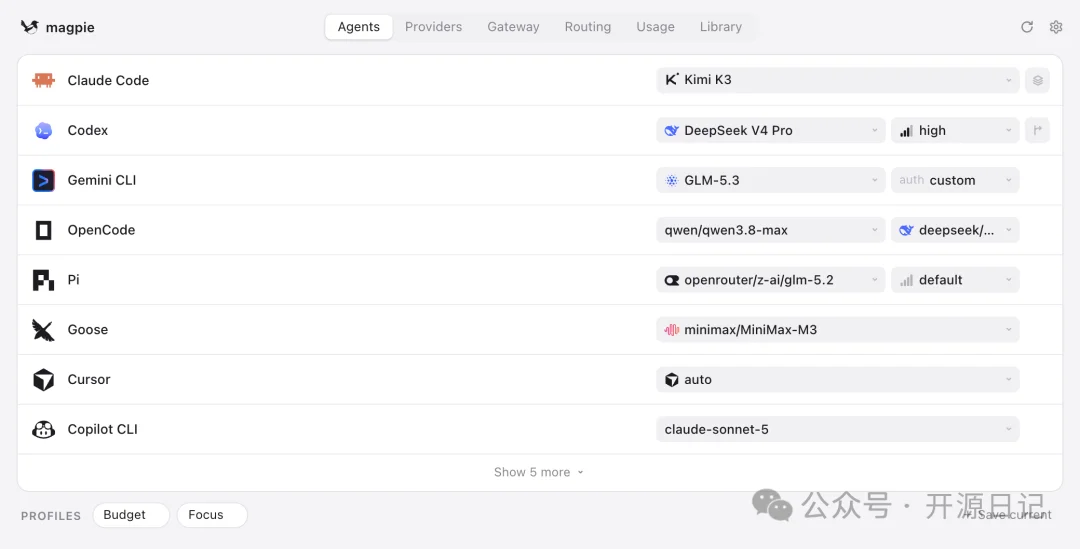Click the Gemini CLI agent icon
The image size is (1080, 549).
pos(43,180)
